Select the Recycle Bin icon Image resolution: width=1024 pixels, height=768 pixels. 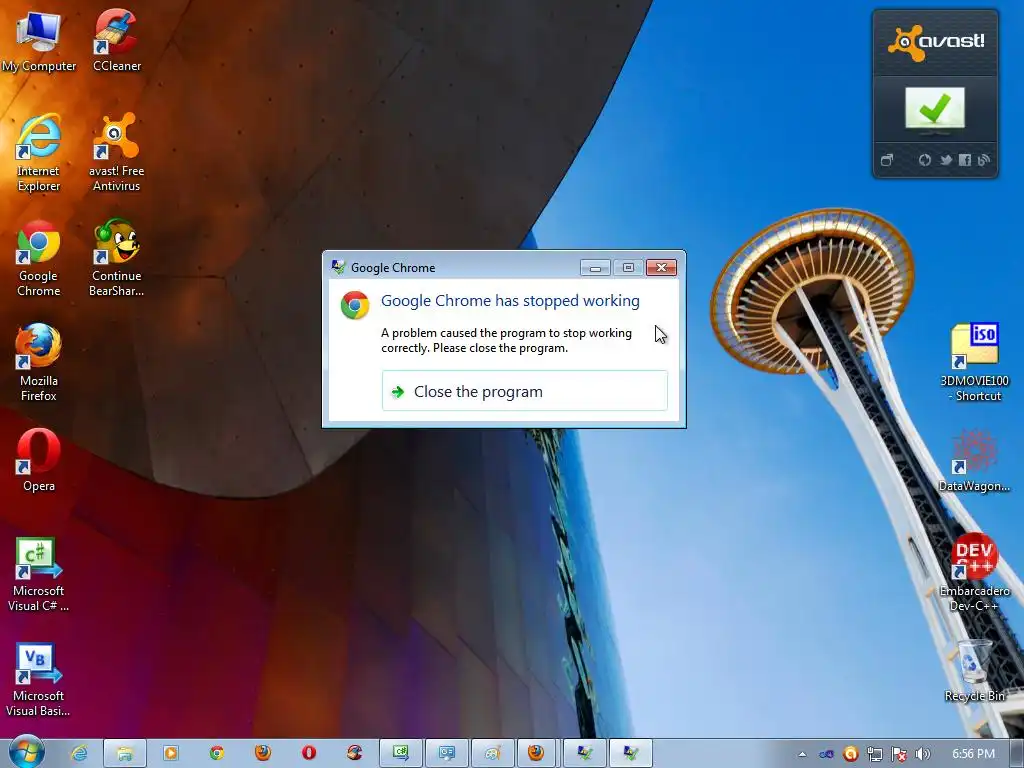coord(974,671)
